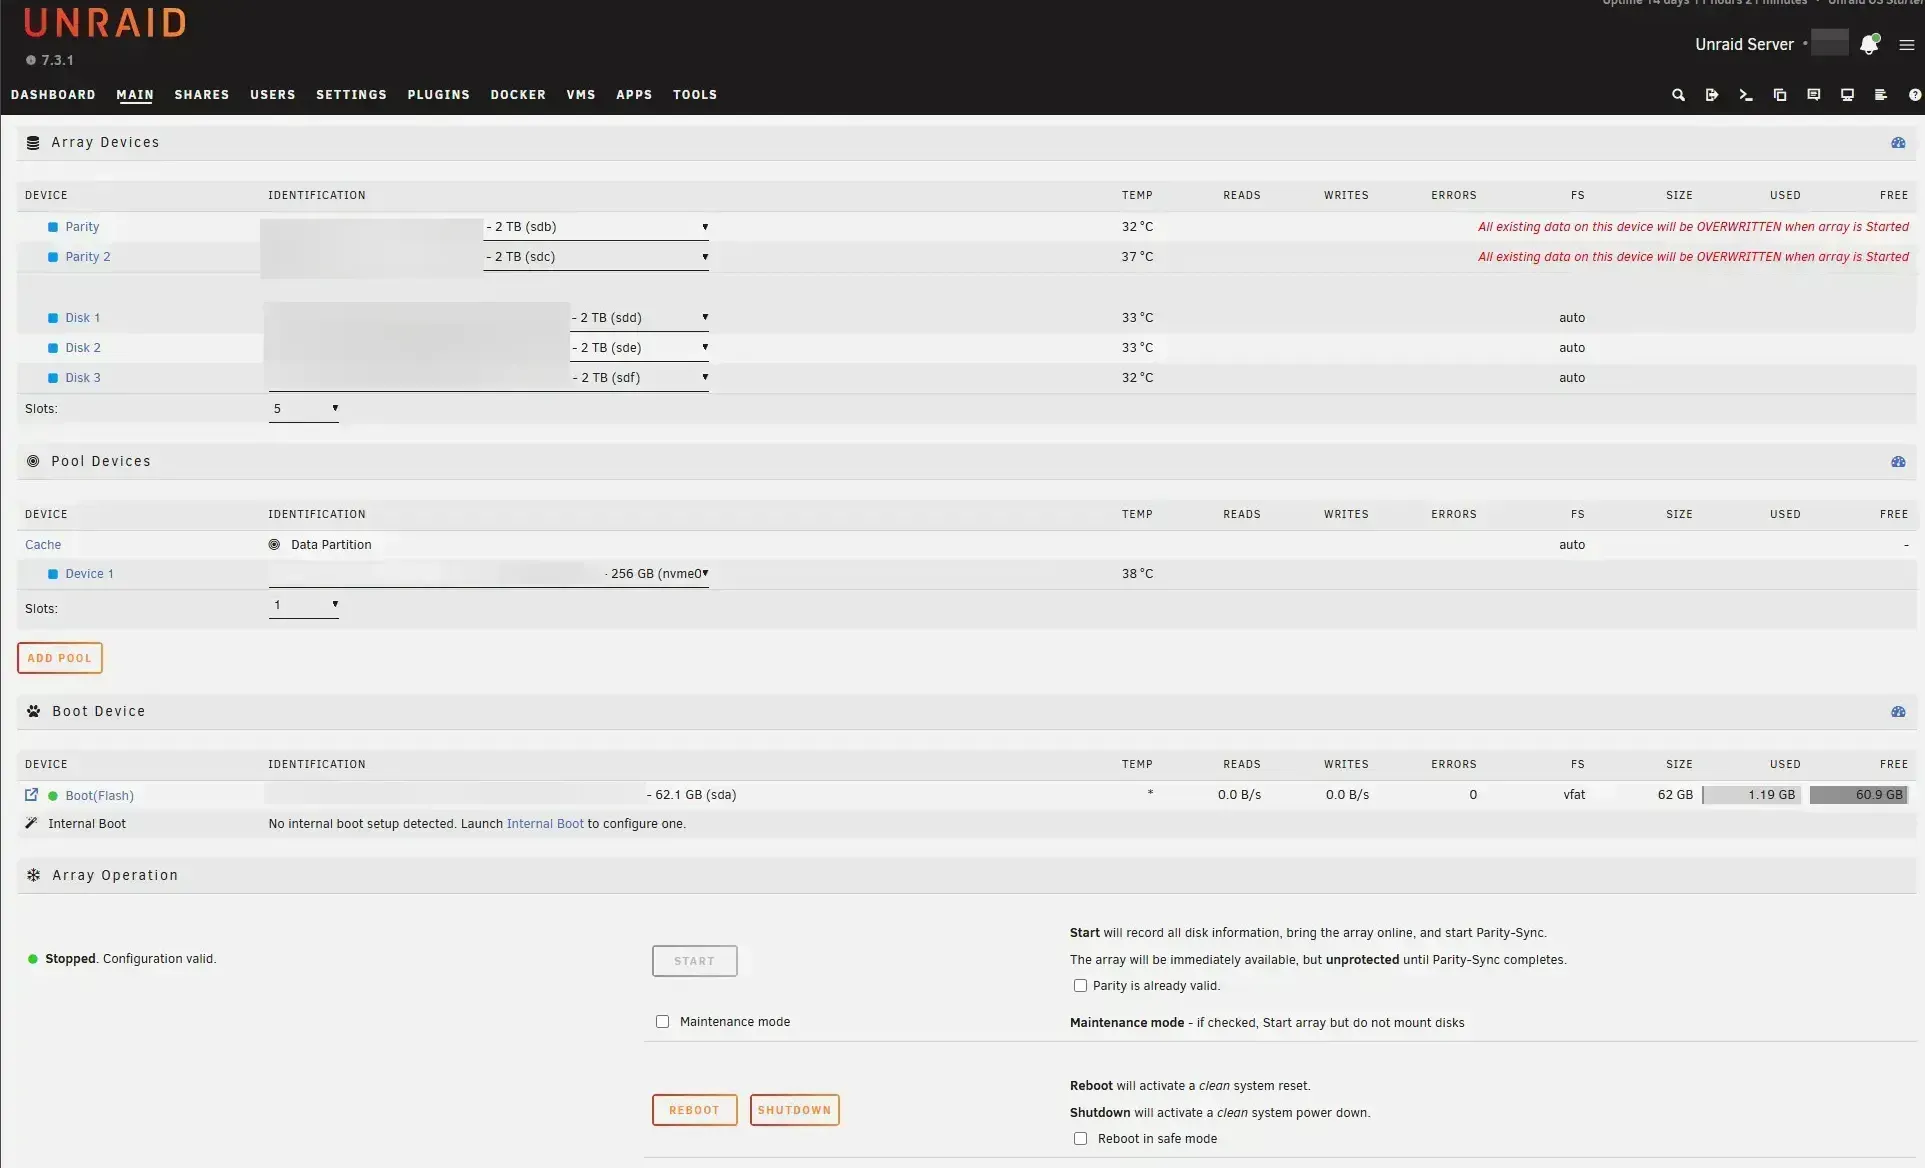Click the Boot Device view toggle icon
This screenshot has height=1168, width=1925.
coord(1898,712)
